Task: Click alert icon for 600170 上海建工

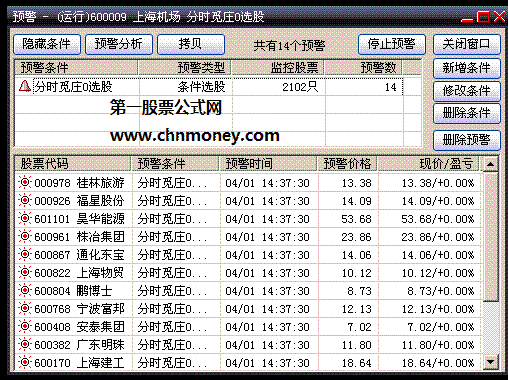Action: coord(25,363)
